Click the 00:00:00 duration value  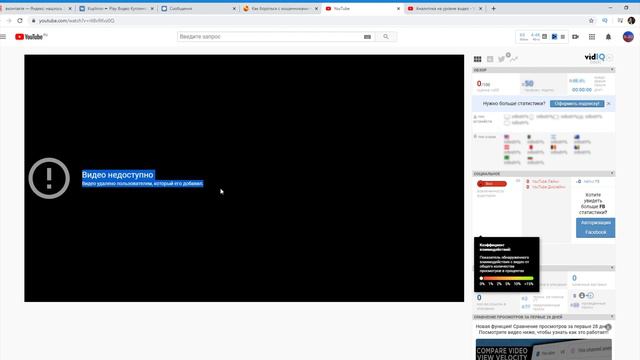(x=582, y=90)
